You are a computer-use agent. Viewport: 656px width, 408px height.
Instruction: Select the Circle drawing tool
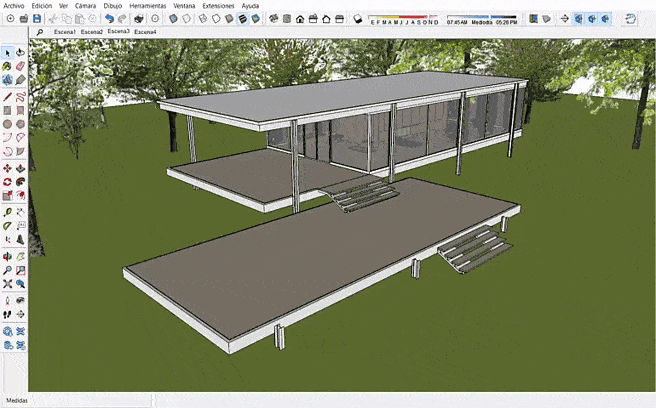click(x=7, y=124)
